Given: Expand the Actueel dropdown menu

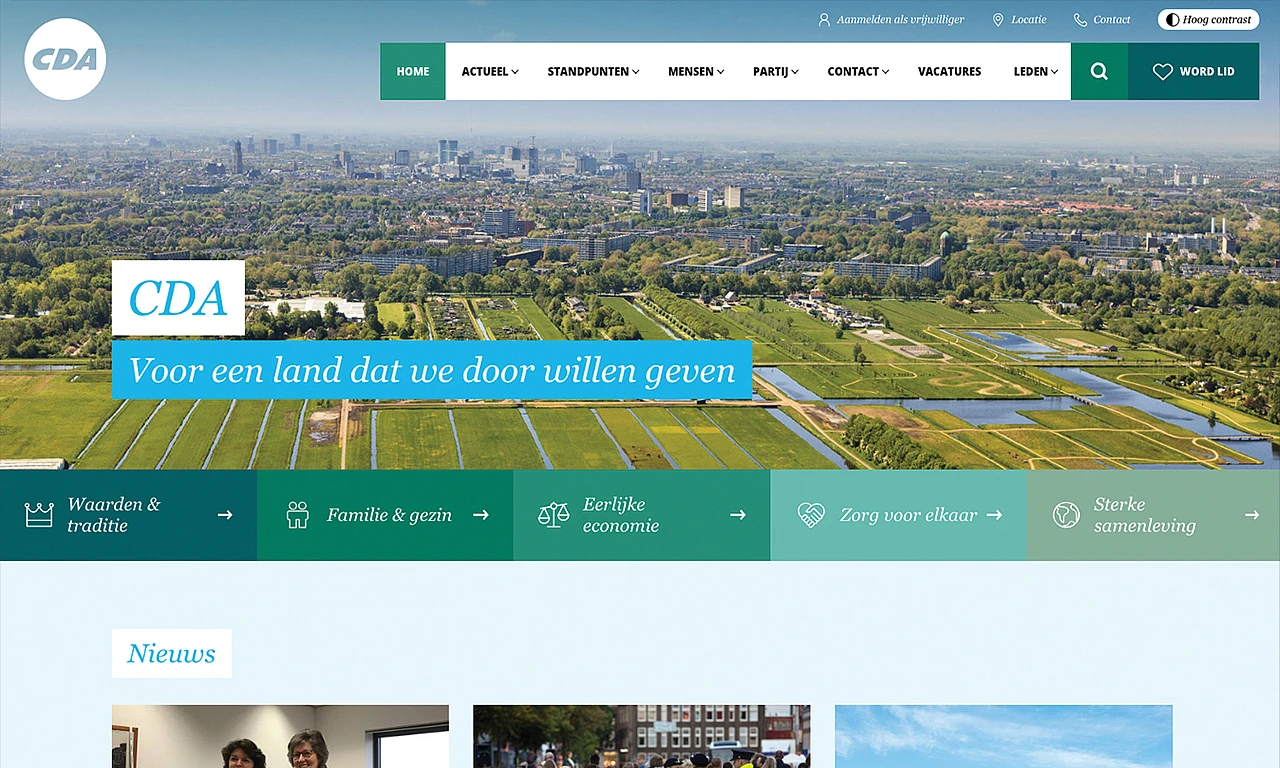Looking at the screenshot, I should pyautogui.click(x=490, y=72).
